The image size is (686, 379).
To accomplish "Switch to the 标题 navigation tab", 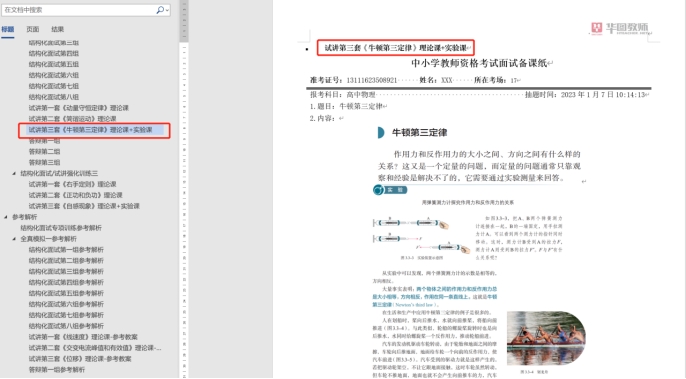I will 7,29.
